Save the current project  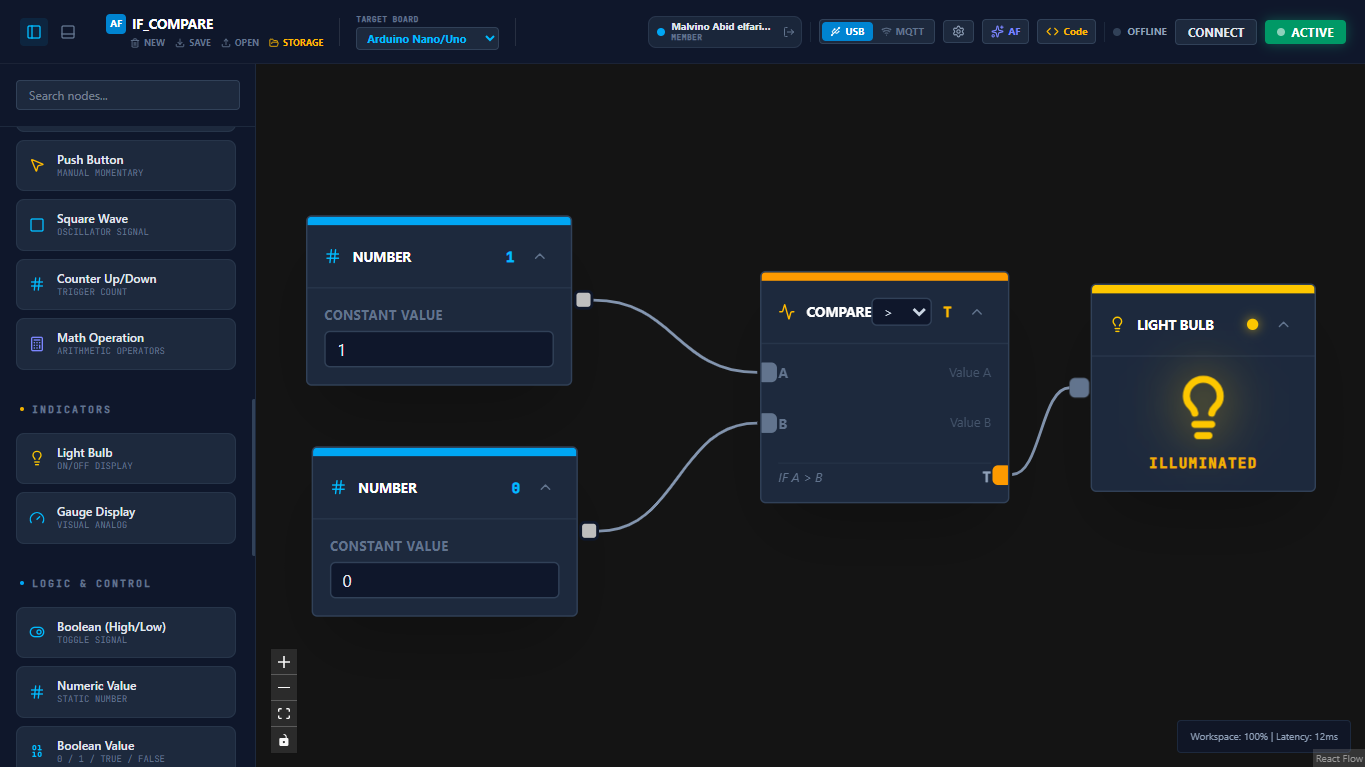click(x=193, y=43)
